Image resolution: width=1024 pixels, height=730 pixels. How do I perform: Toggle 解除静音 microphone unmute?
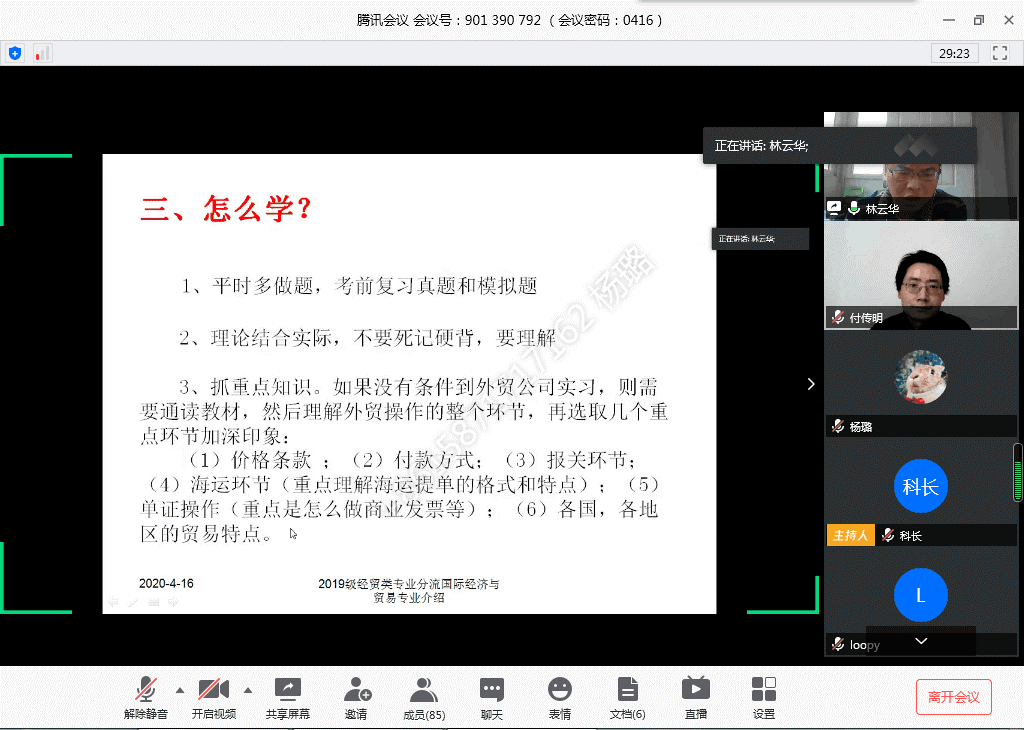pos(146,689)
